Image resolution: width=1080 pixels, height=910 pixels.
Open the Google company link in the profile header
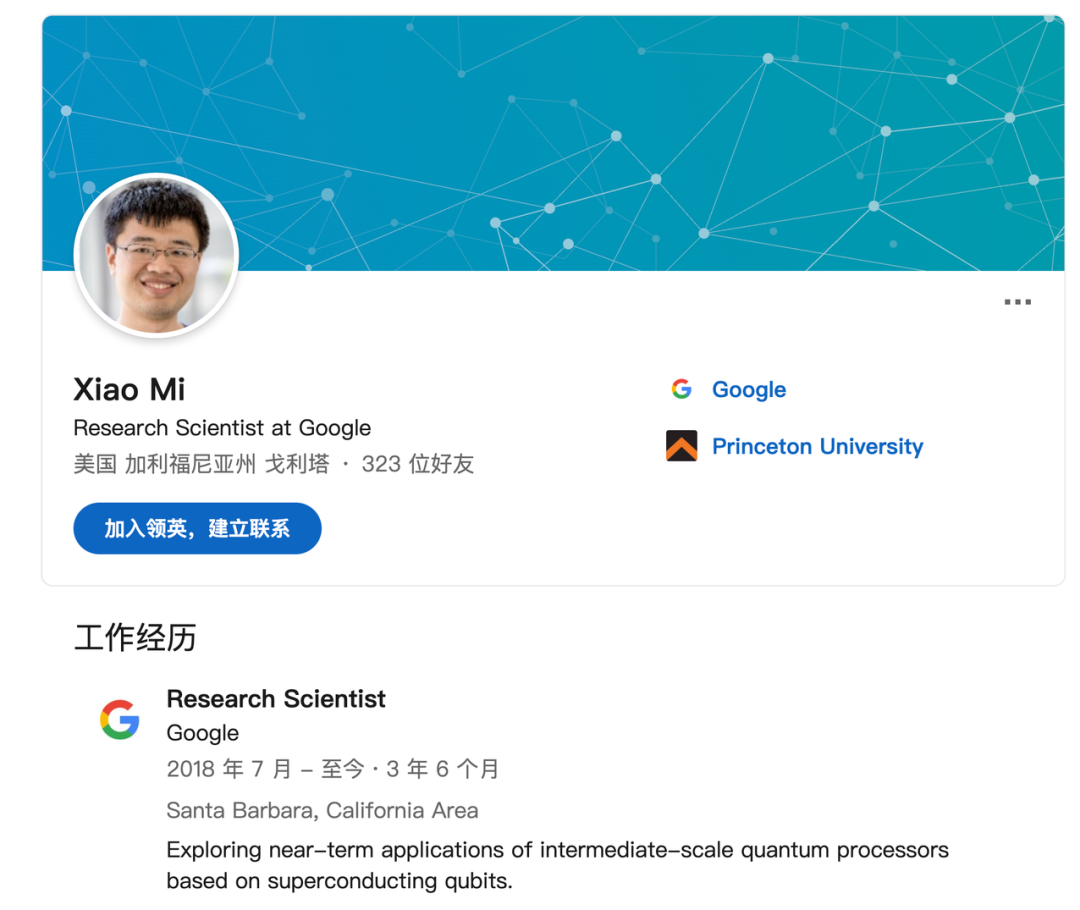coord(748,390)
